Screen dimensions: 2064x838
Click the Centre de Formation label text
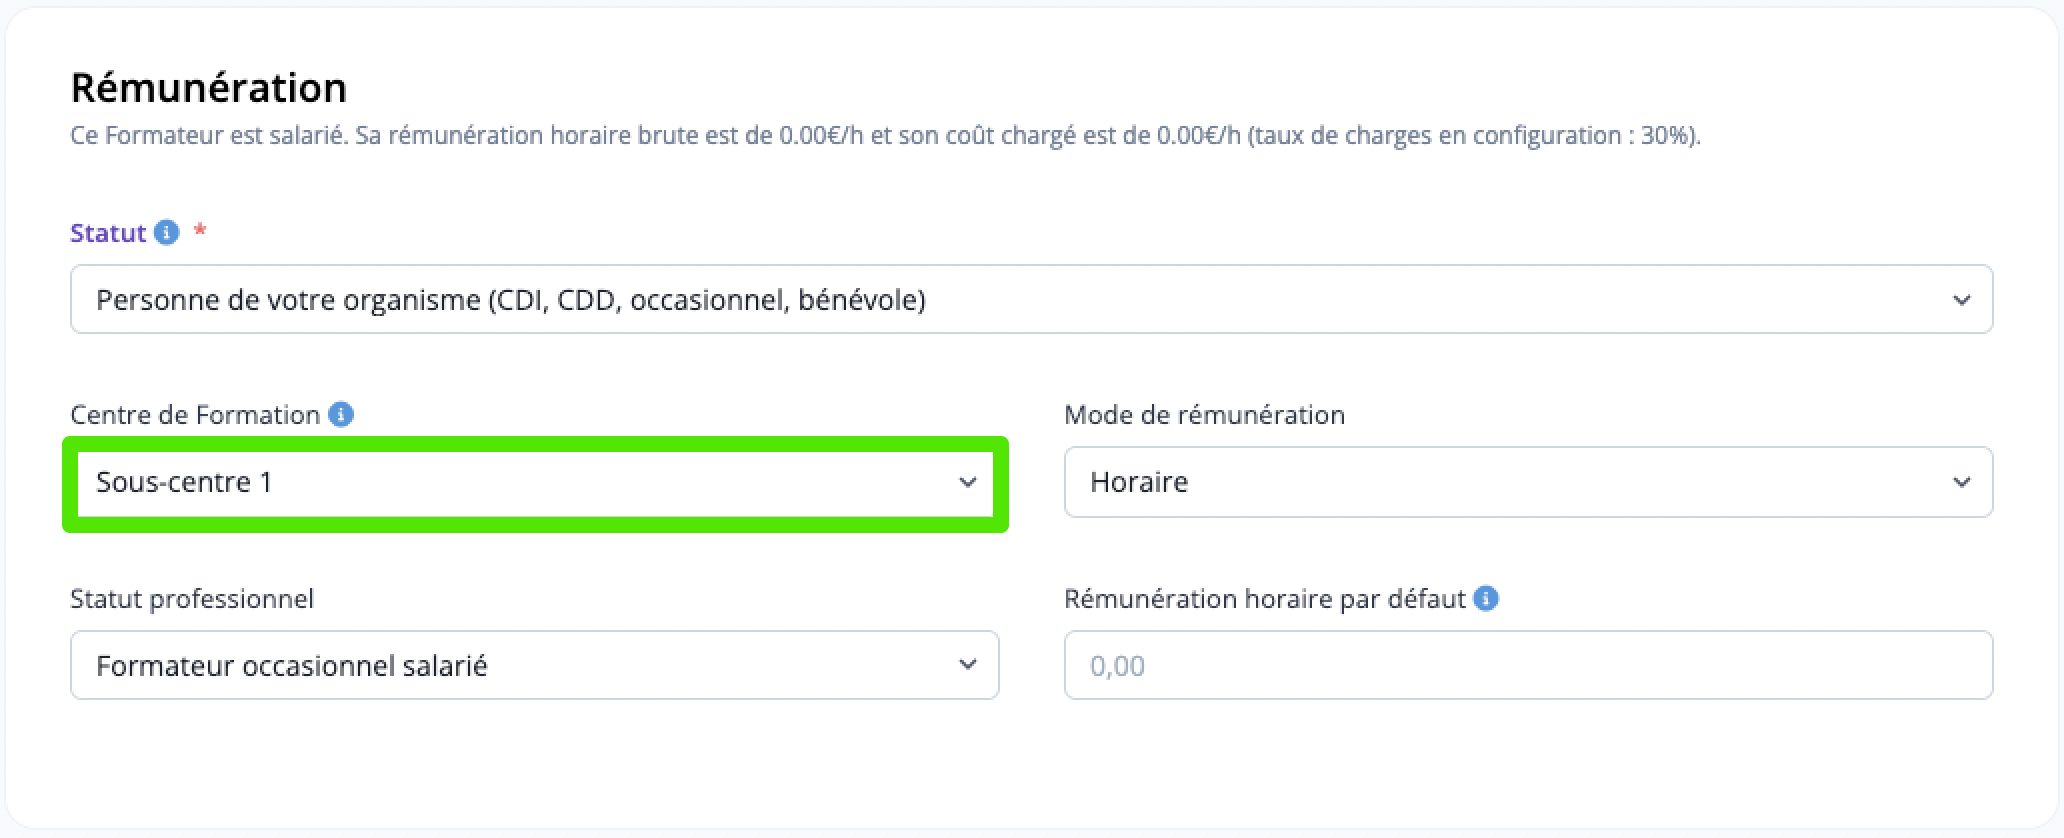point(195,414)
